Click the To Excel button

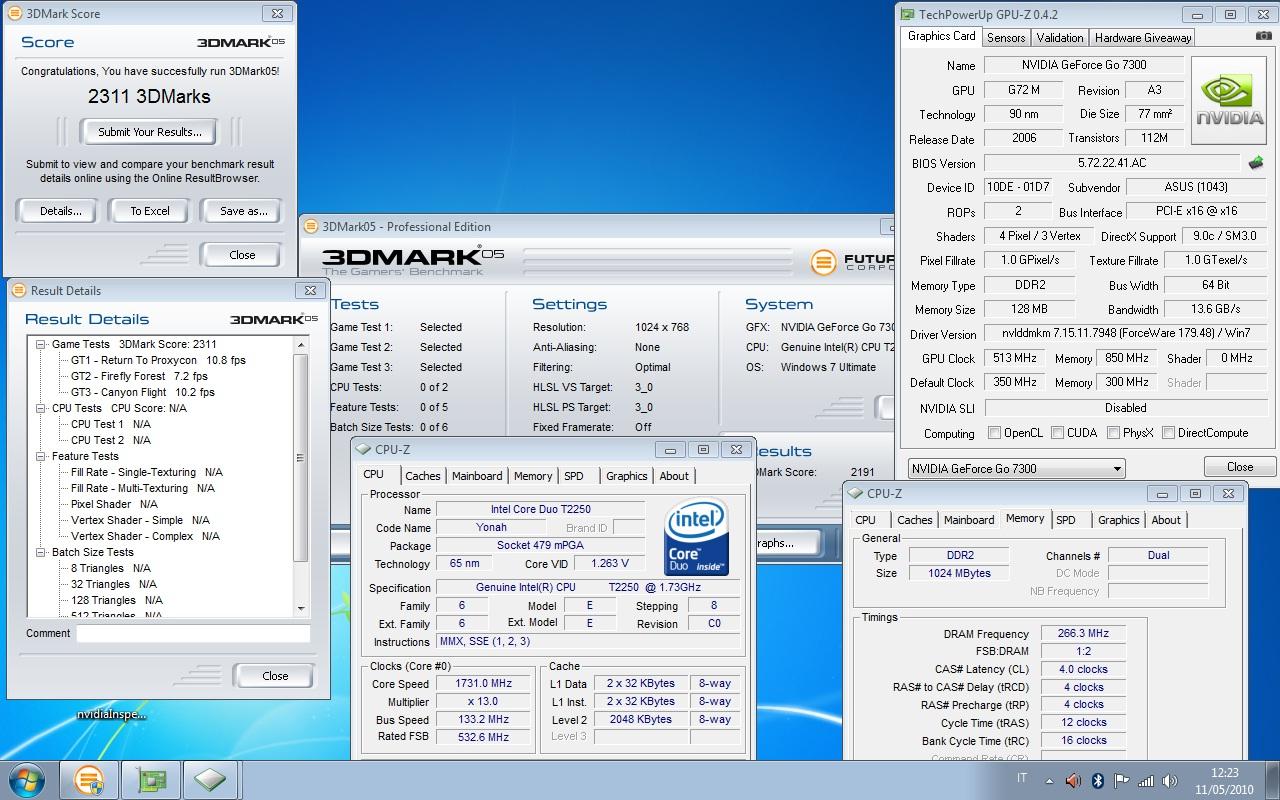(x=150, y=211)
